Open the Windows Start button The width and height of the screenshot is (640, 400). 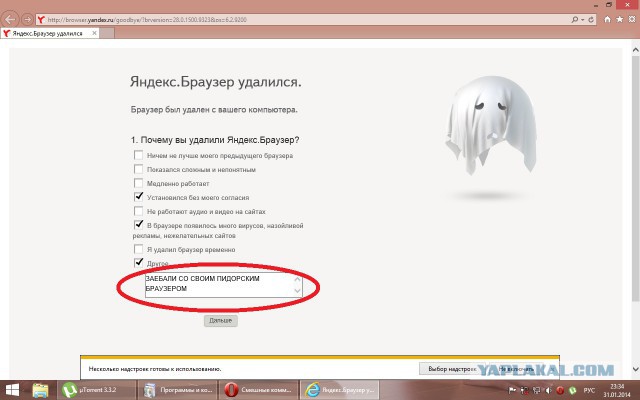12,390
